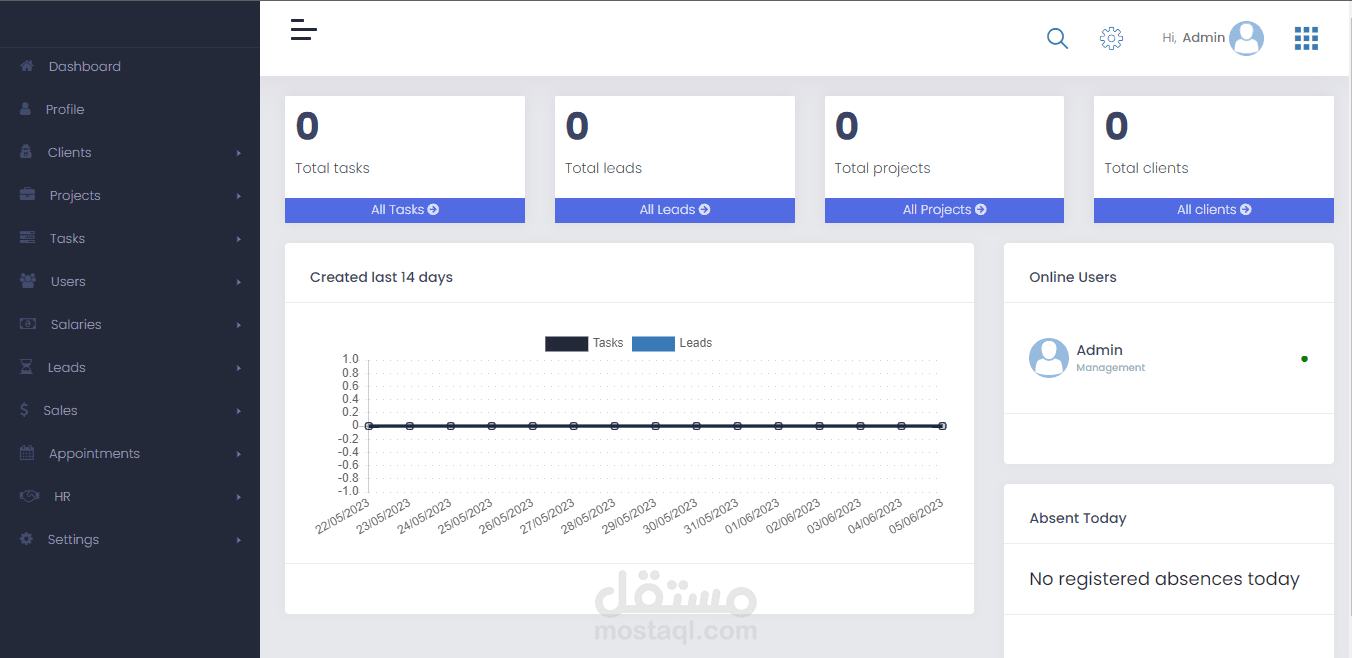Viewport: 1352px width, 658px height.
Task: Click the Salaries money icon in sidebar
Action: pos(28,324)
